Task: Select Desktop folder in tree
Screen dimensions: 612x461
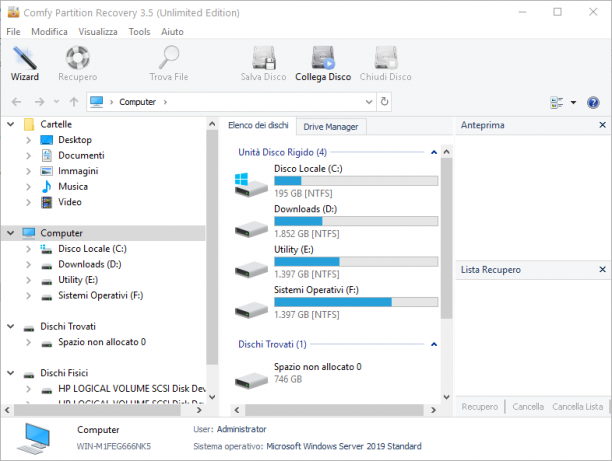Action: [x=75, y=140]
